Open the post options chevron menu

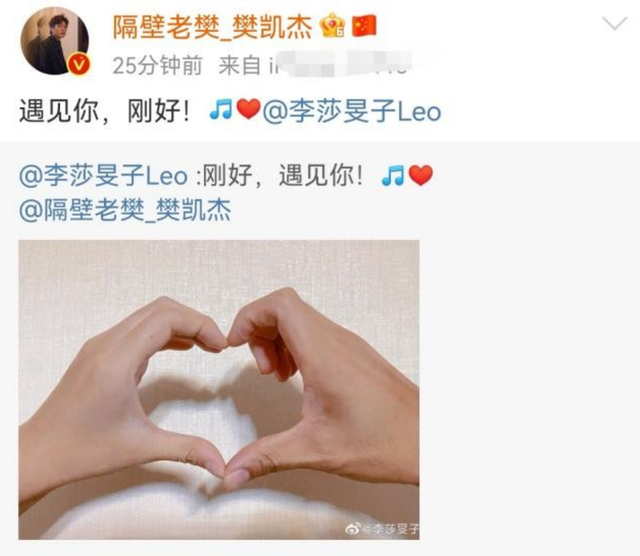pyautogui.click(x=615, y=23)
